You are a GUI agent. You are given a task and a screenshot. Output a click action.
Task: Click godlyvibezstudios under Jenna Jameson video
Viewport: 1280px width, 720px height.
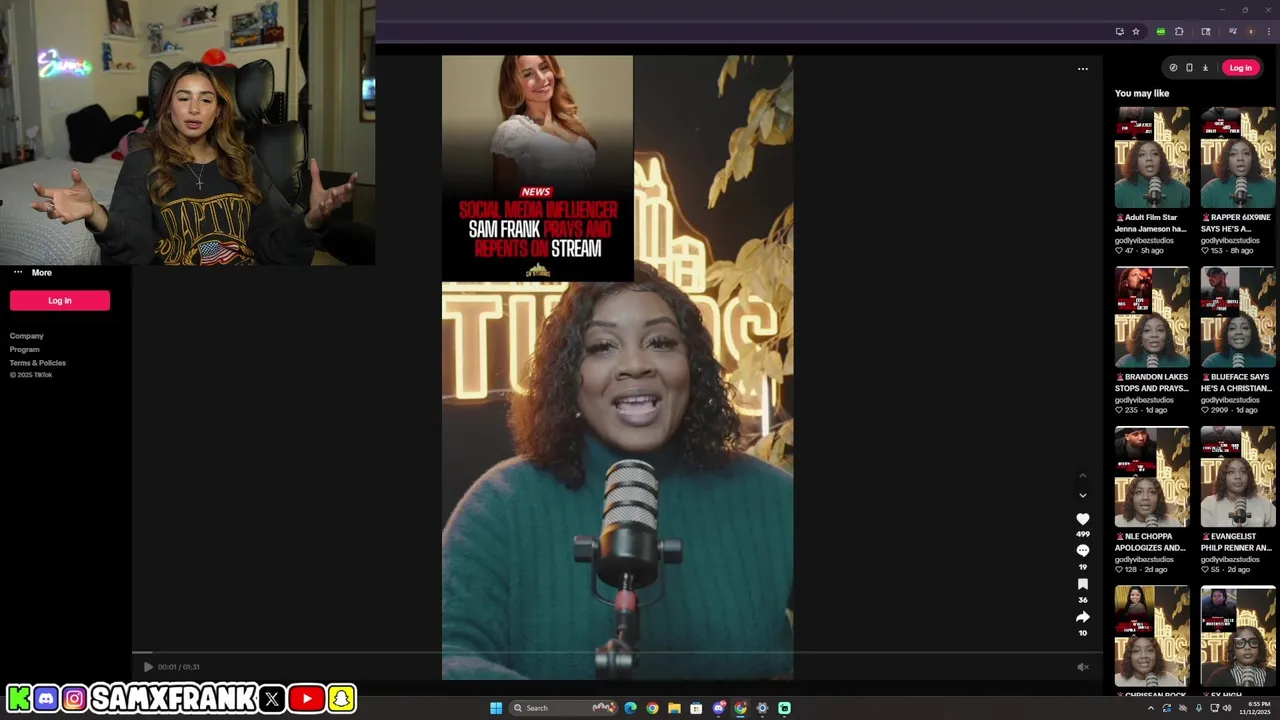[x=1144, y=241]
